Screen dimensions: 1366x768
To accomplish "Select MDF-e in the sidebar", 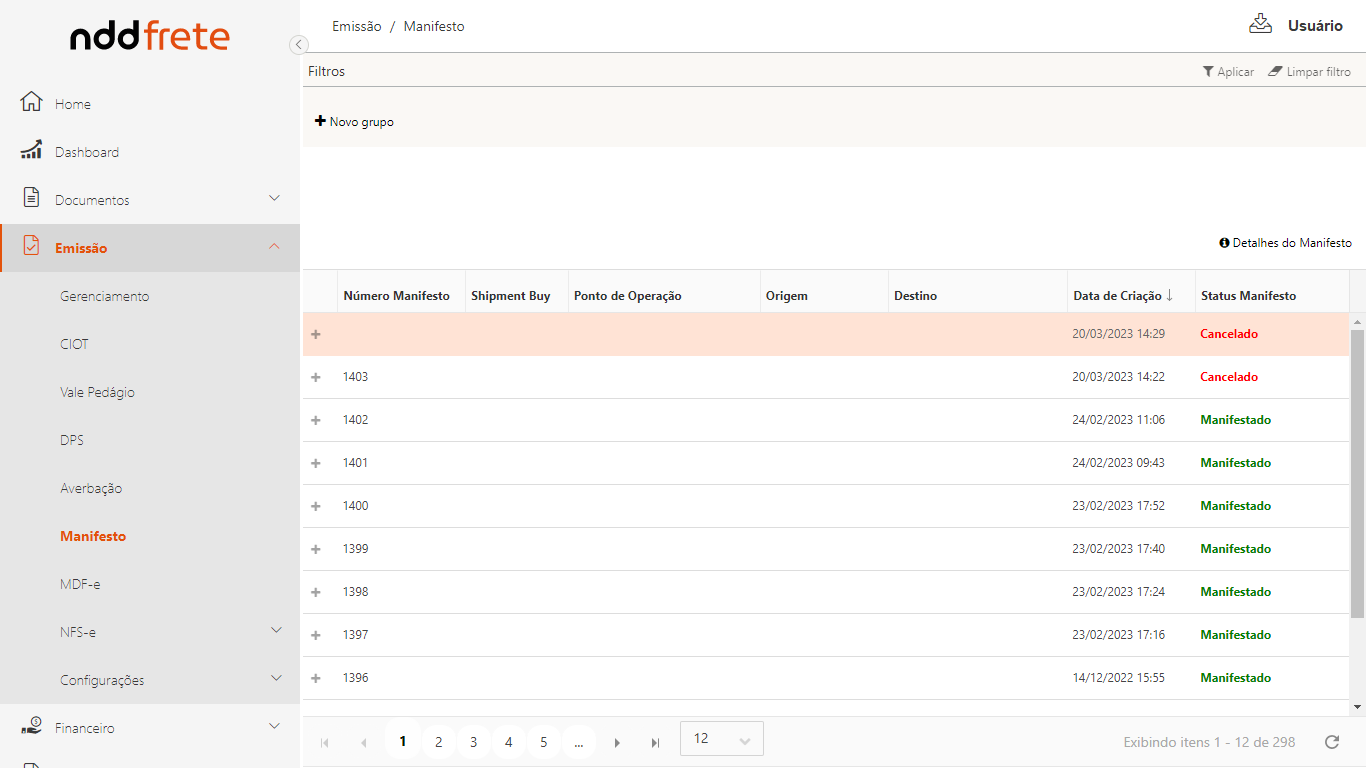I will pyautogui.click(x=80, y=584).
